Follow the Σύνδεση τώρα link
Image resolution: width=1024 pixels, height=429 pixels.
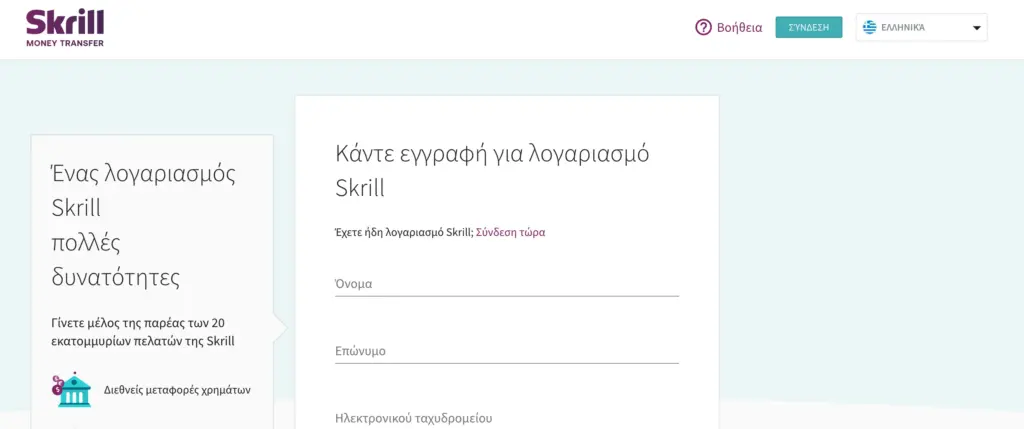point(510,232)
